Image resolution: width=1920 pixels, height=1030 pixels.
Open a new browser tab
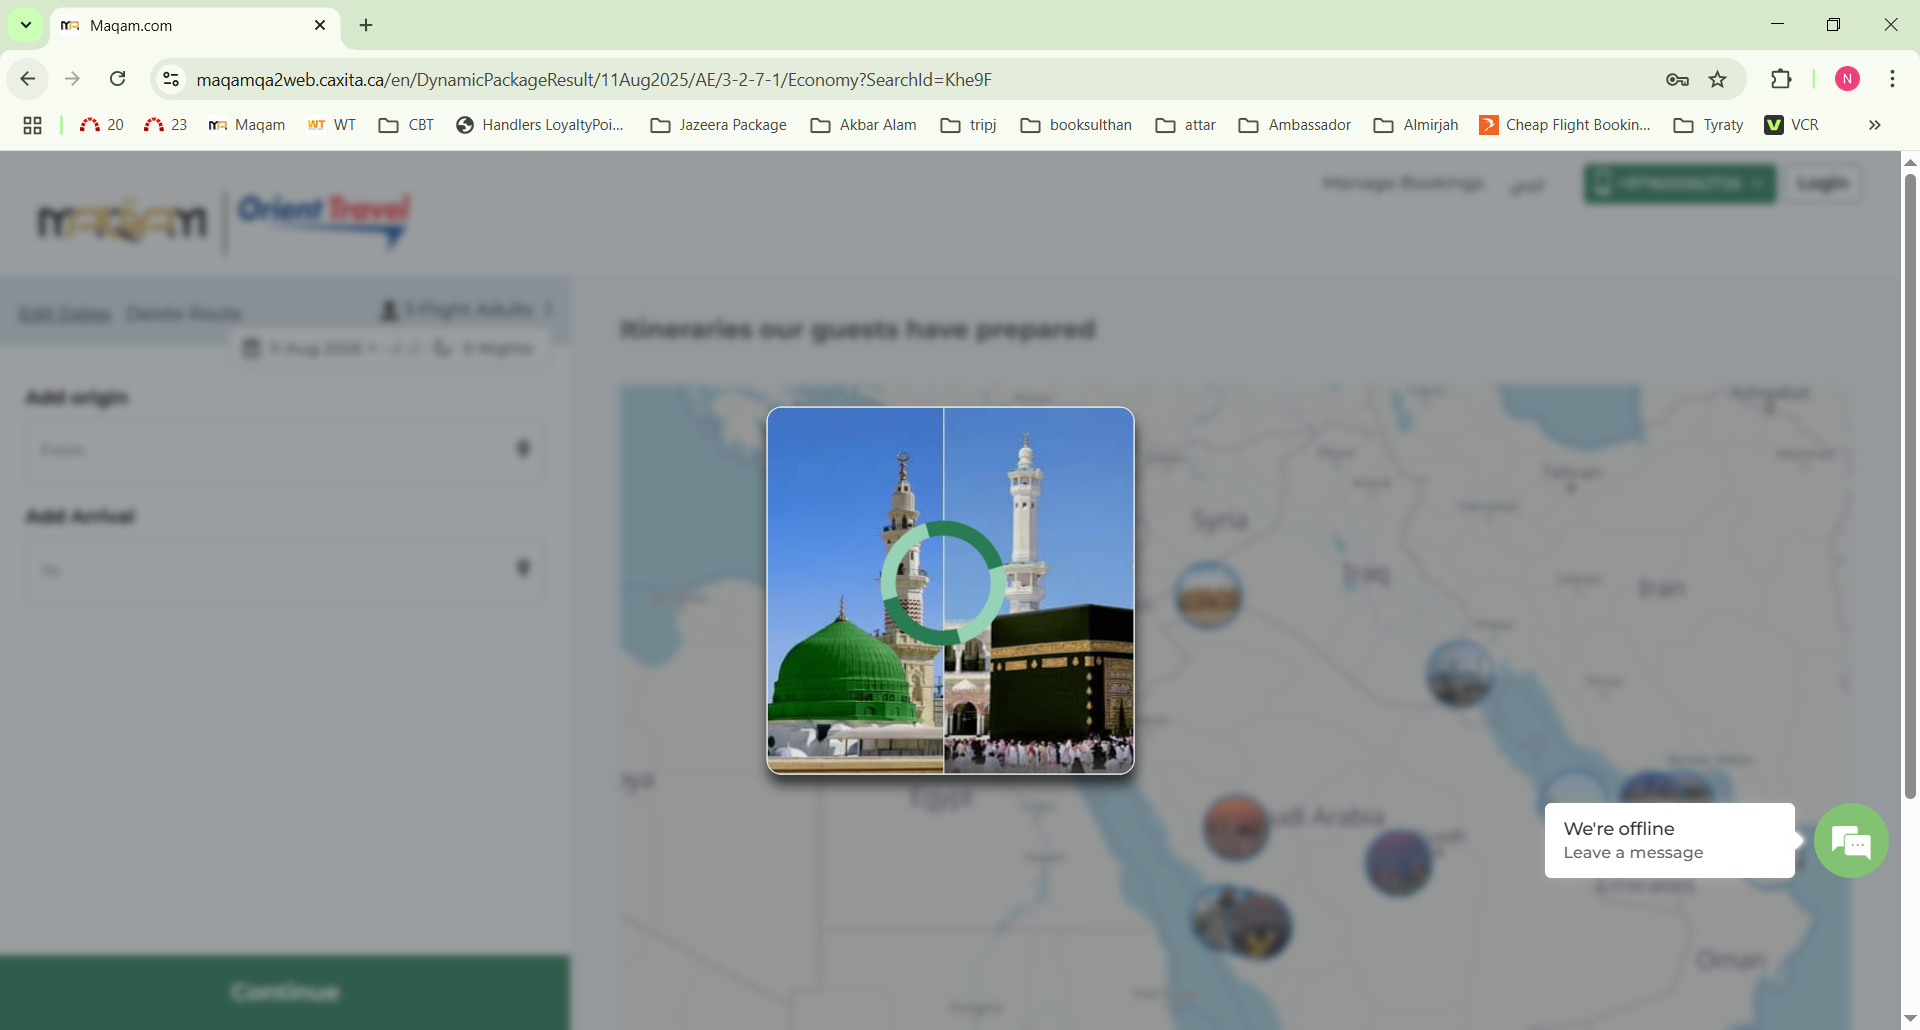(366, 25)
